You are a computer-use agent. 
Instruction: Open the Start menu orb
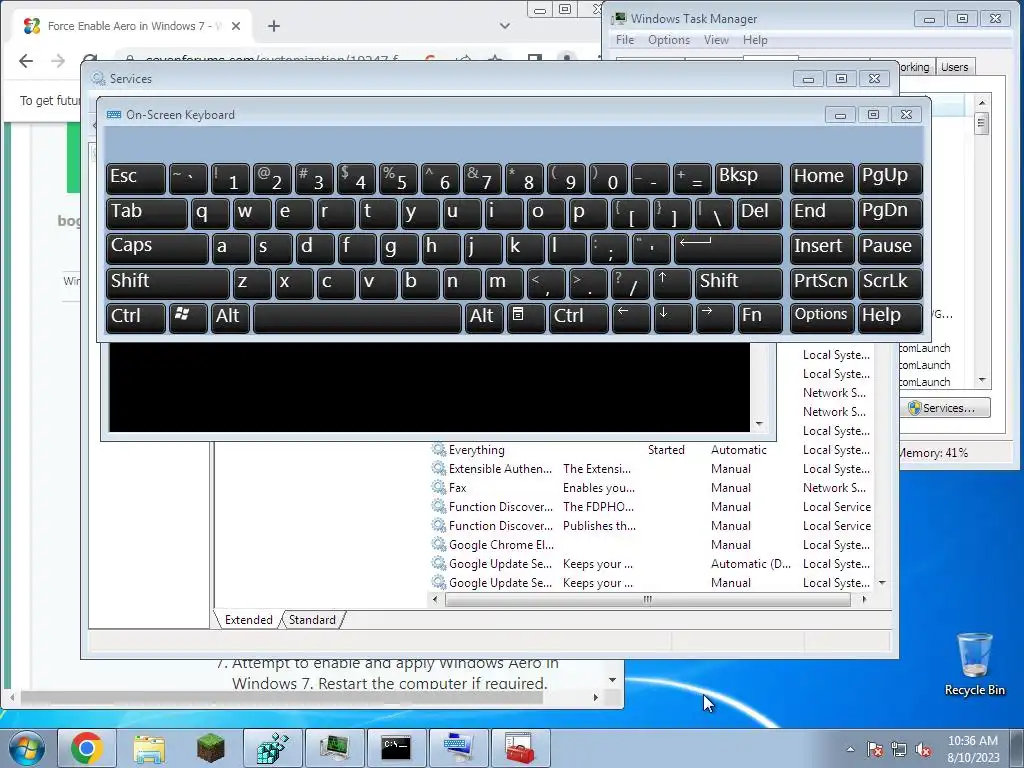click(x=26, y=748)
